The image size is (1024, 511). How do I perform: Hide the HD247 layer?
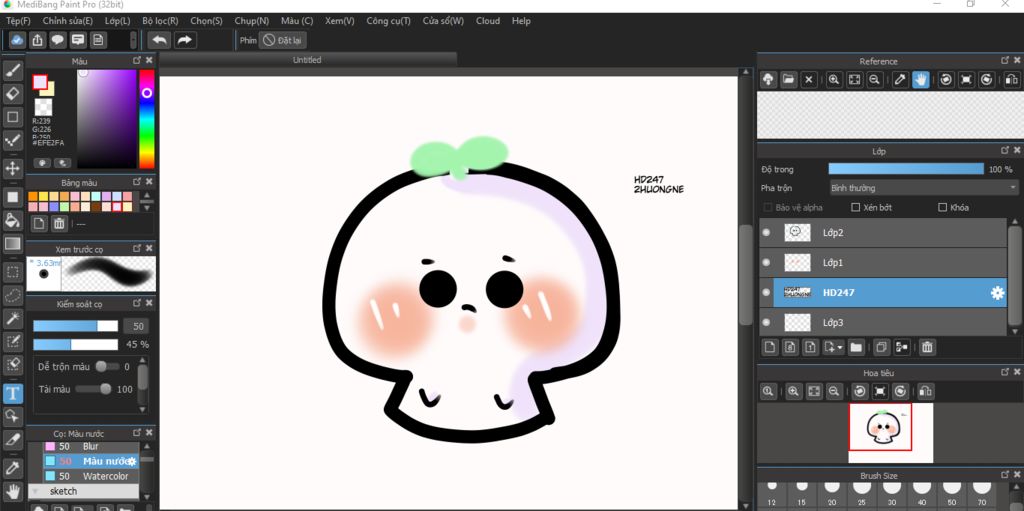[767, 293]
